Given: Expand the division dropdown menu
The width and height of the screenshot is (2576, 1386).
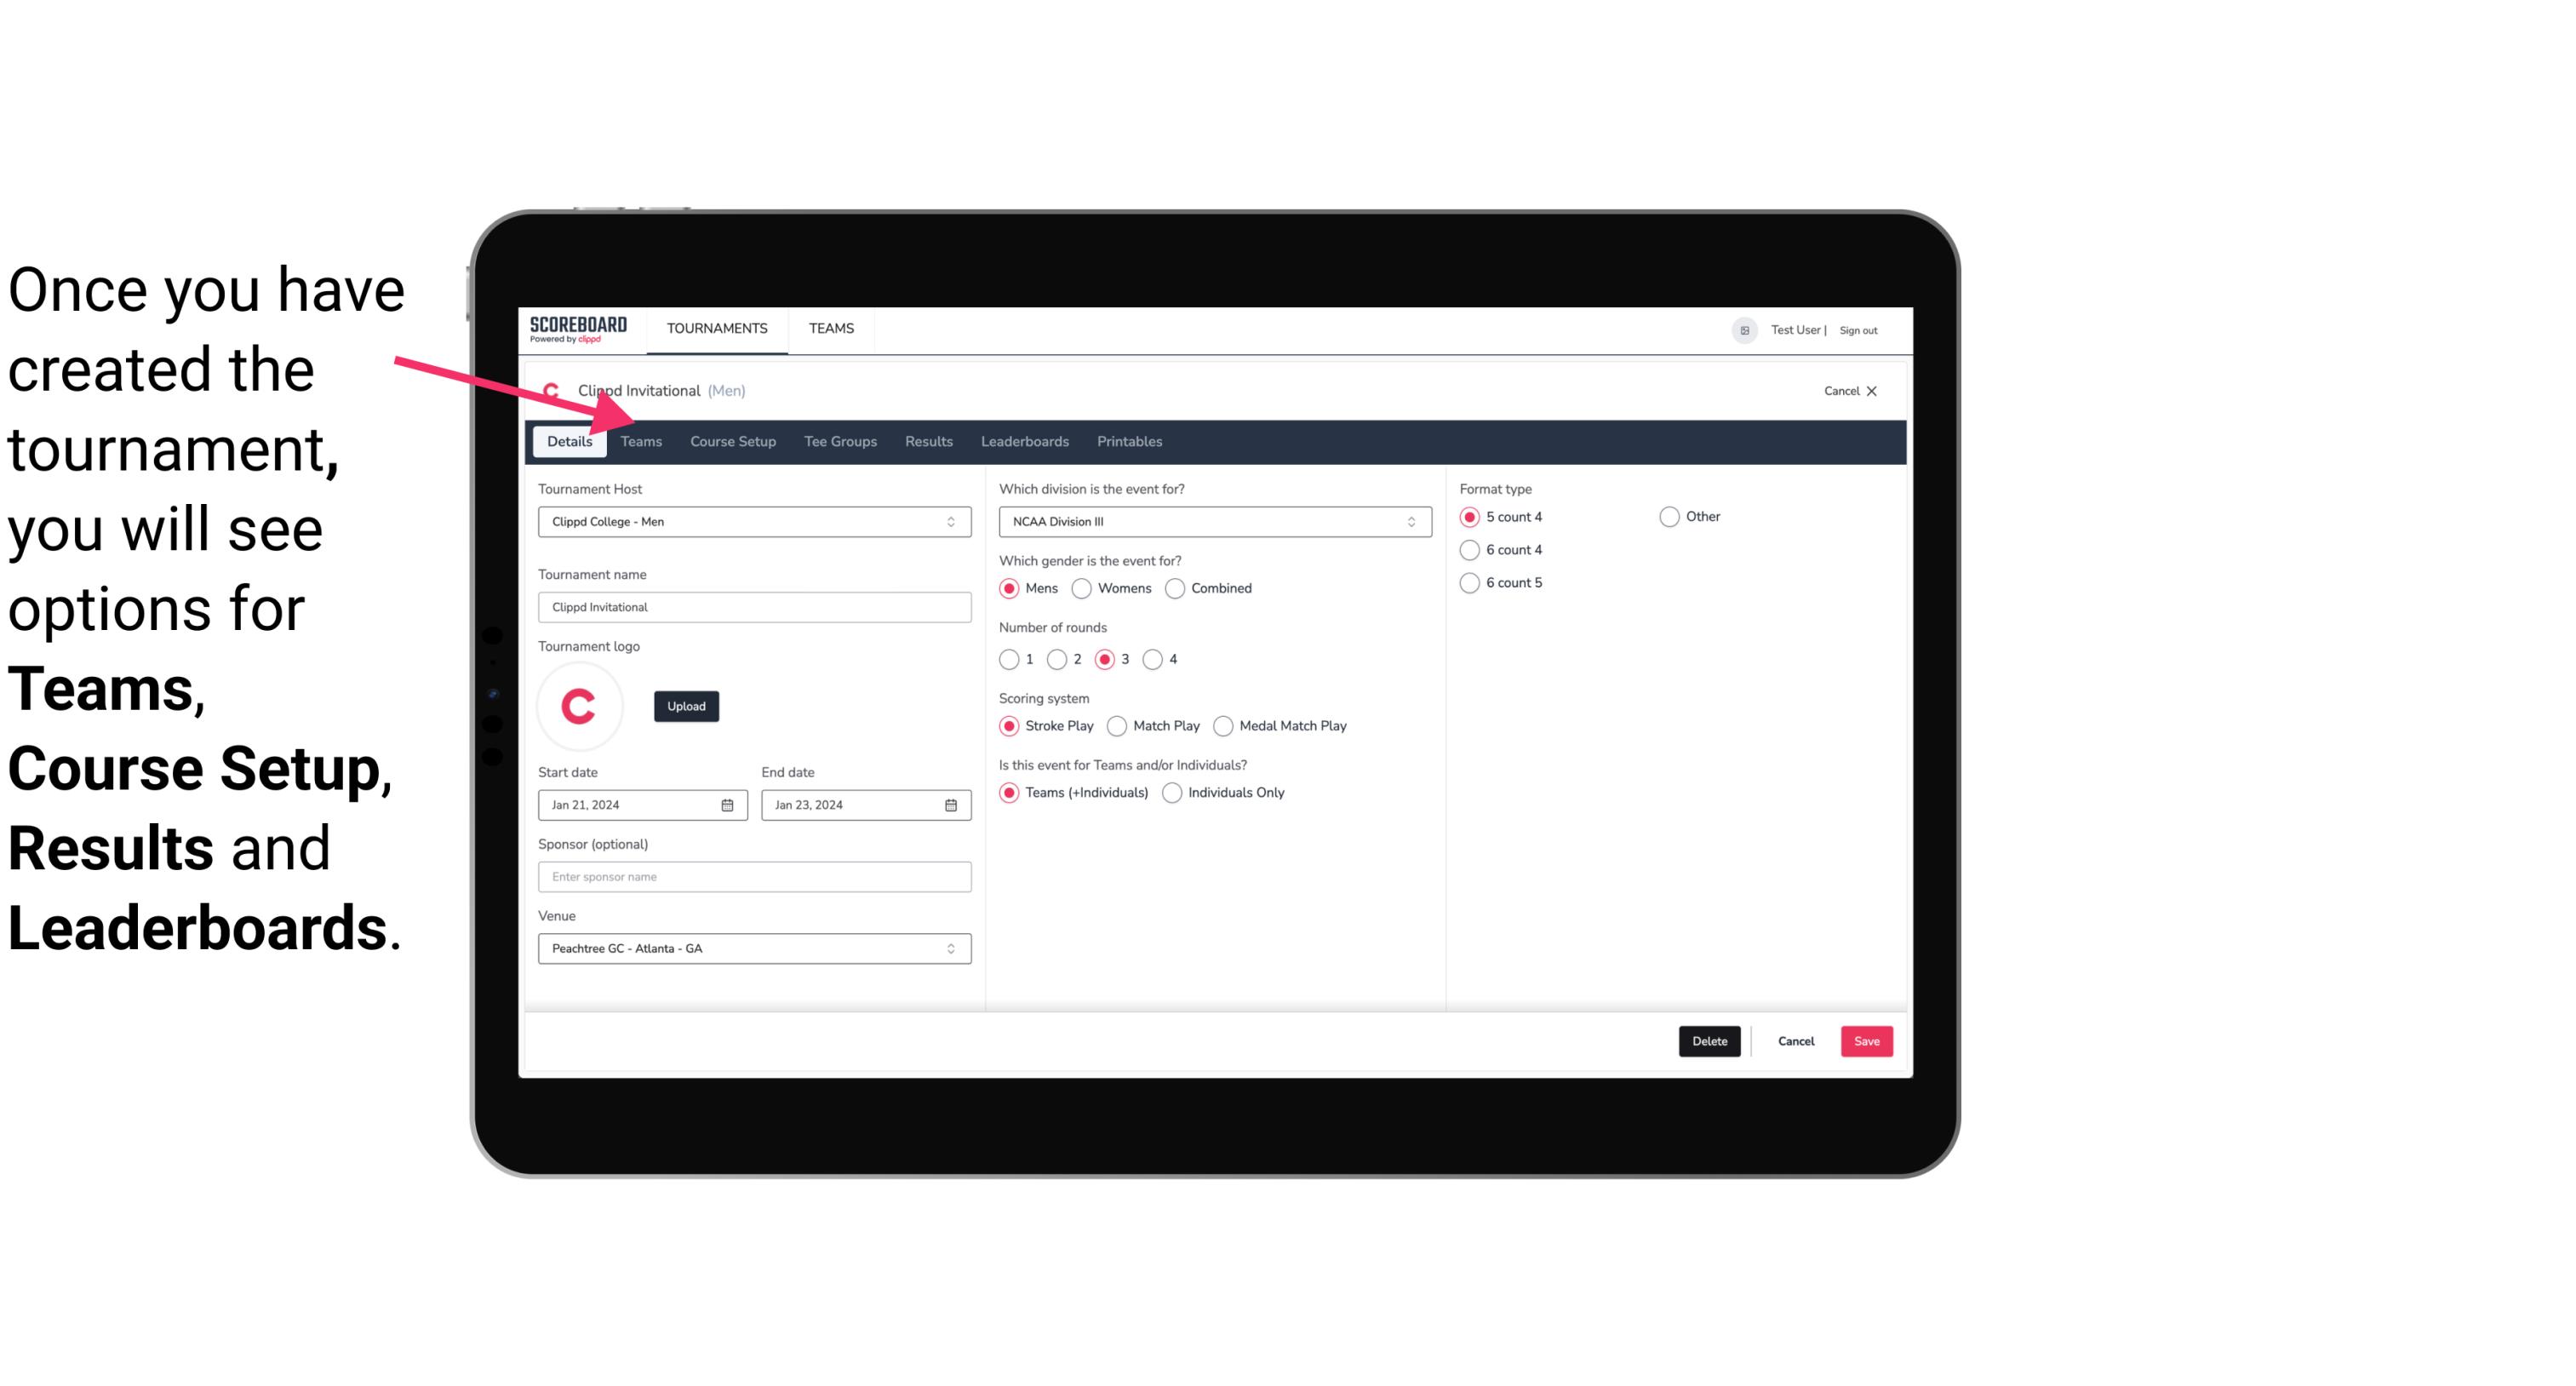Looking at the screenshot, I should coord(1409,523).
